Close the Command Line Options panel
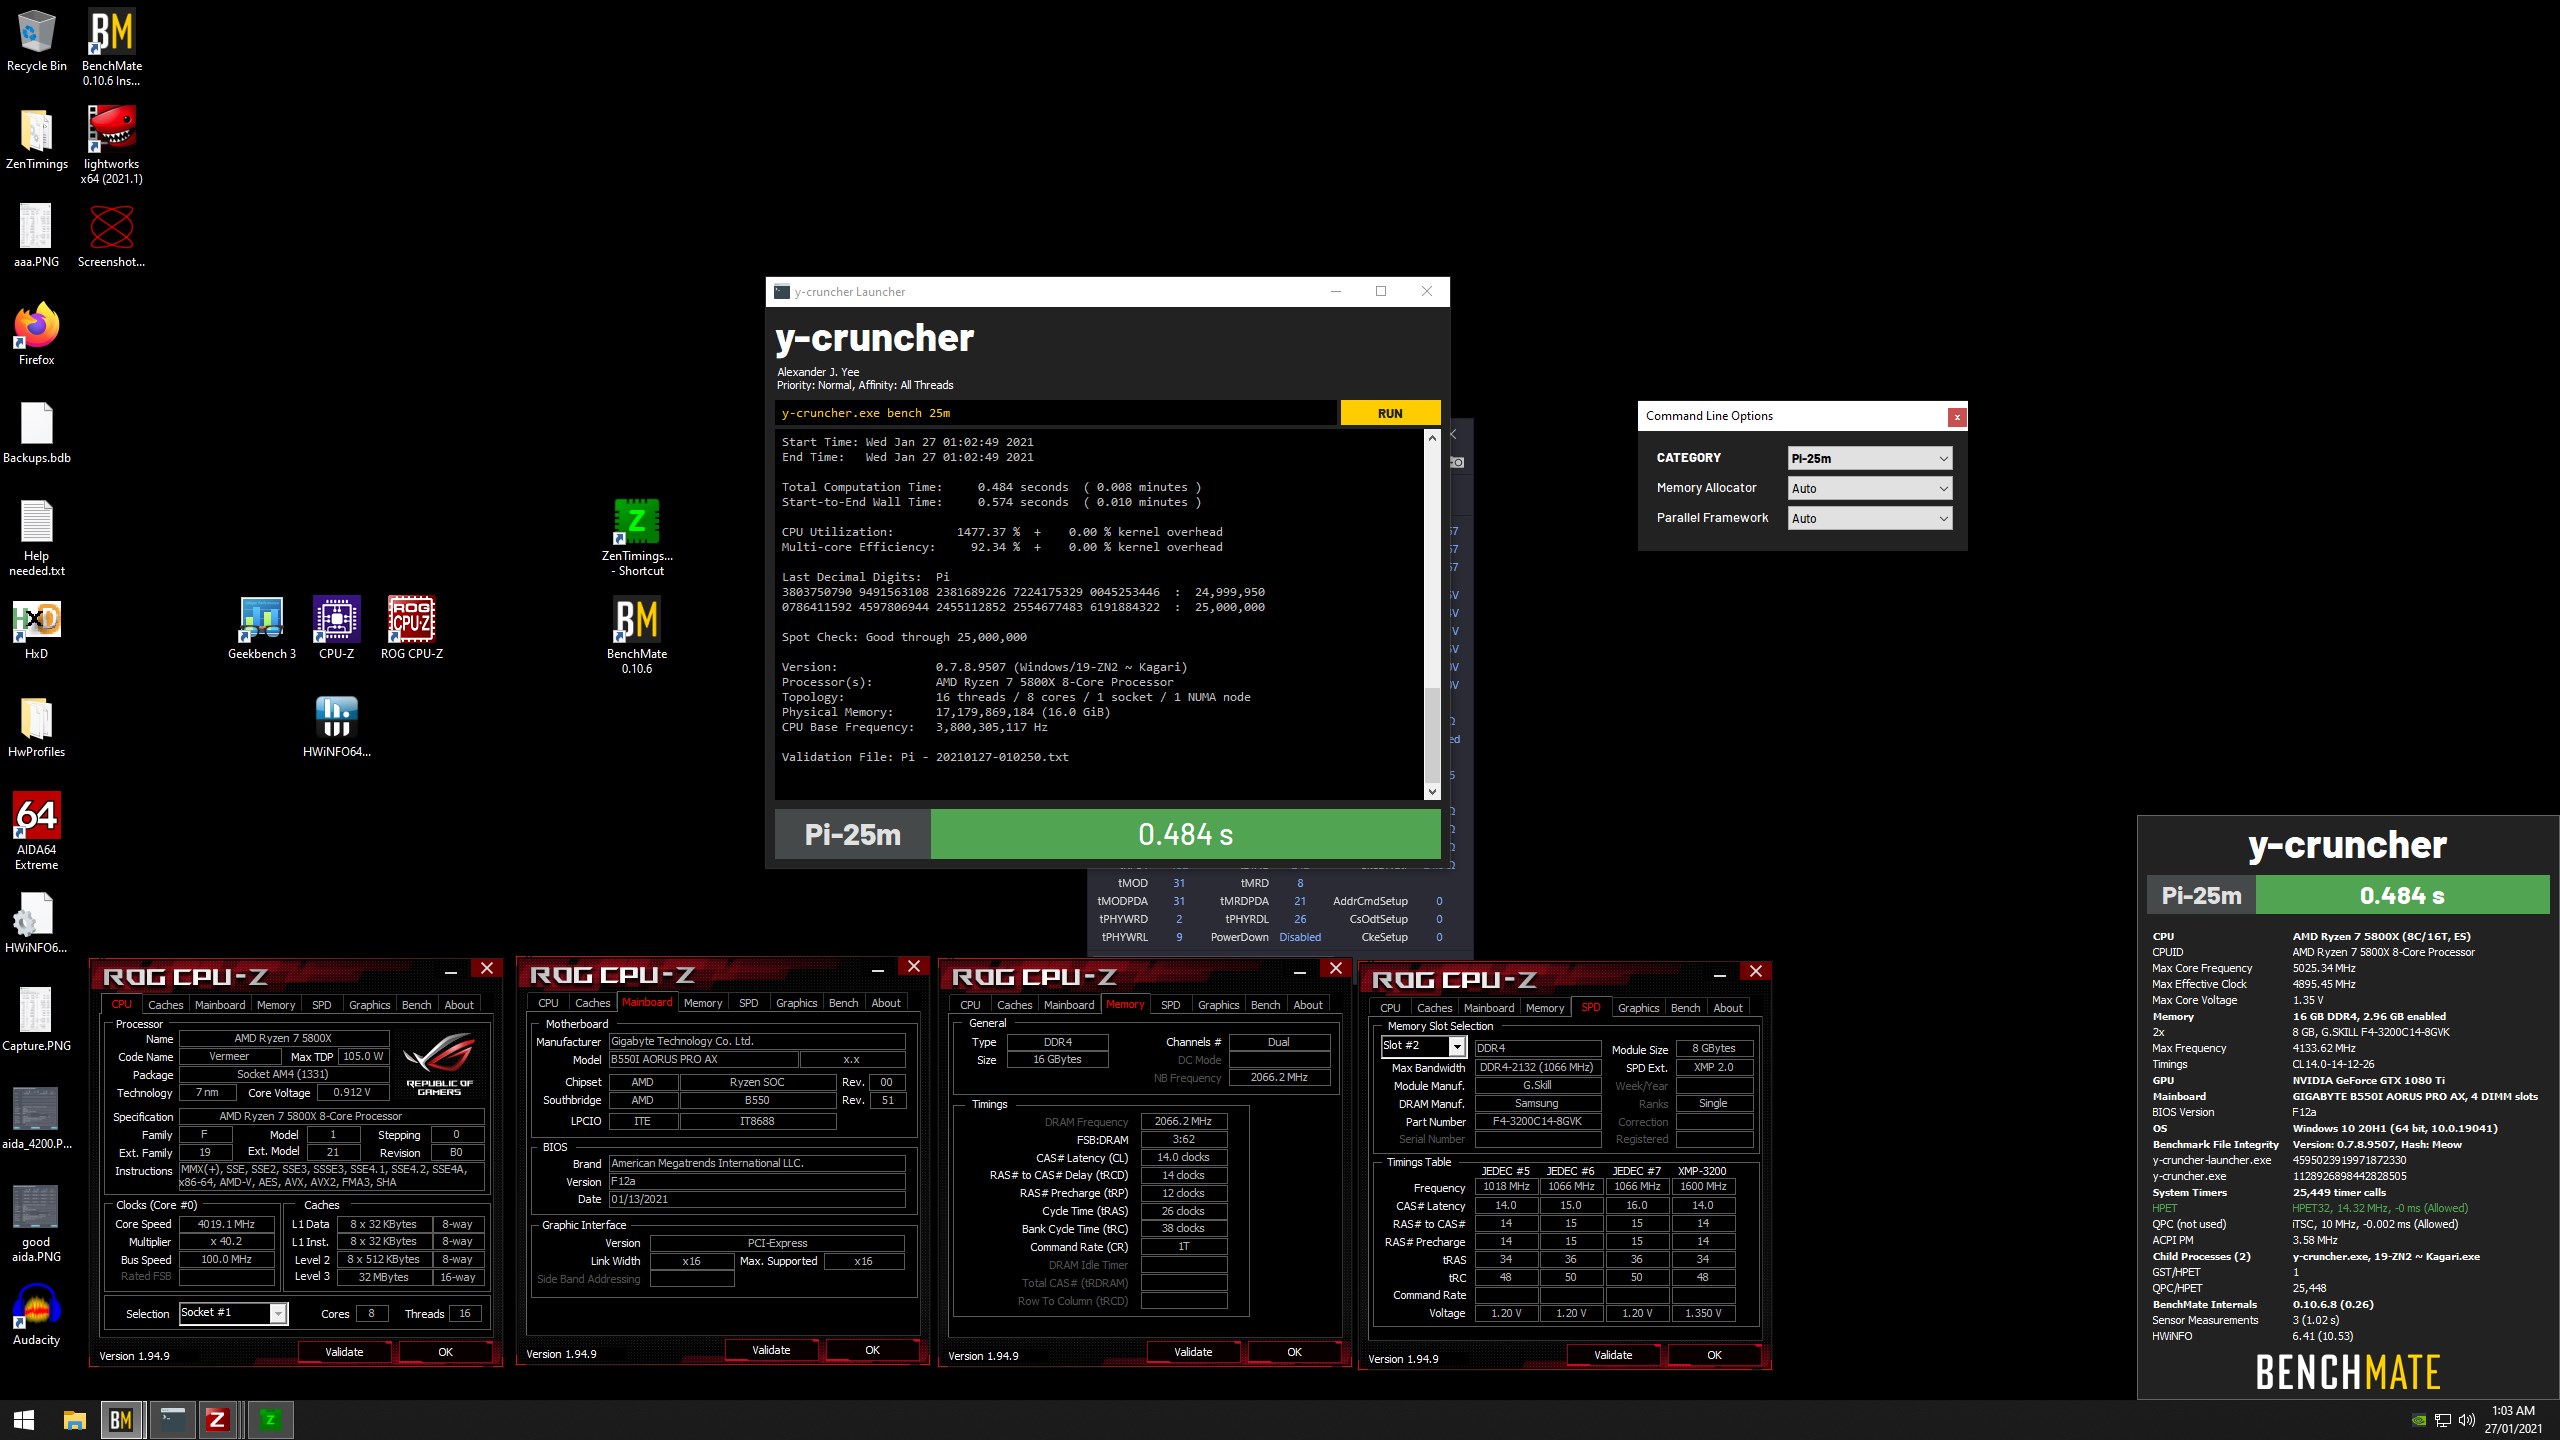The image size is (2560, 1440). 1957,416
